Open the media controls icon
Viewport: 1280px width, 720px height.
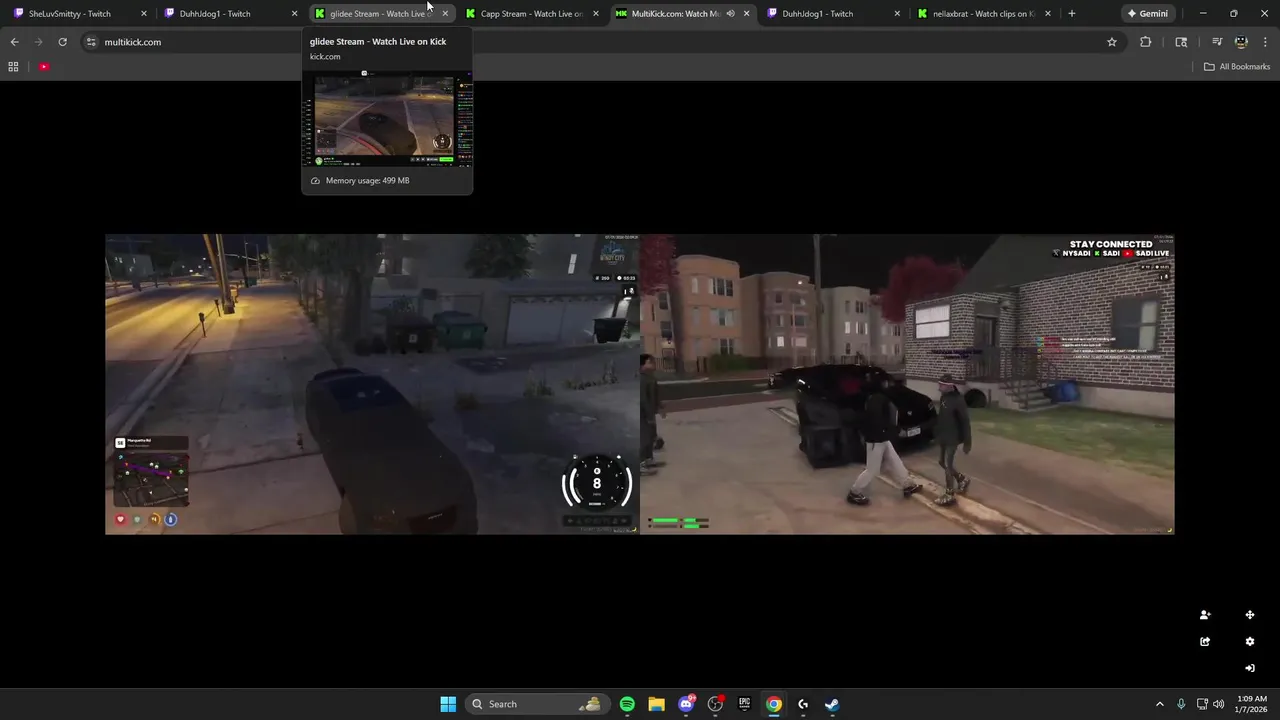[x=1217, y=42]
